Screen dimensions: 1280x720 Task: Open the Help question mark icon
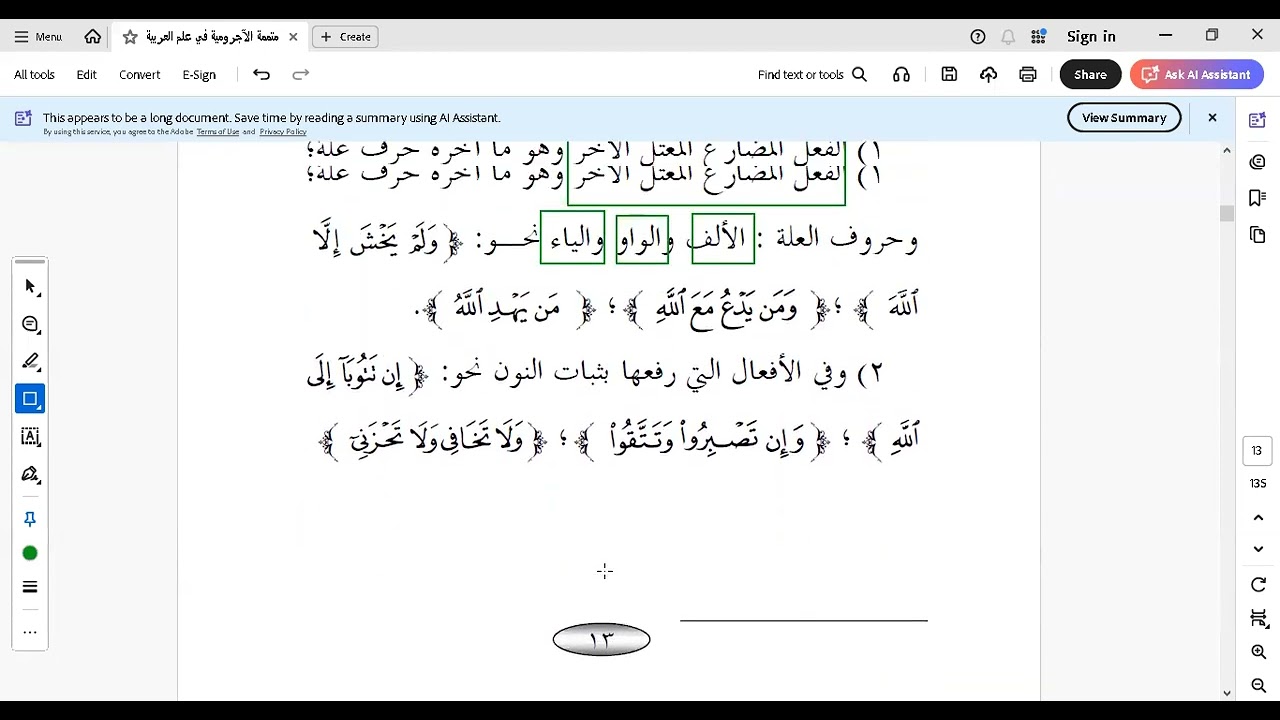978,37
